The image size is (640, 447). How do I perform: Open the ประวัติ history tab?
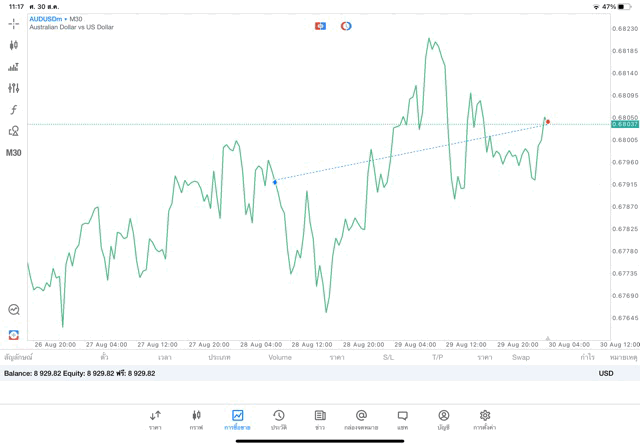click(279, 419)
